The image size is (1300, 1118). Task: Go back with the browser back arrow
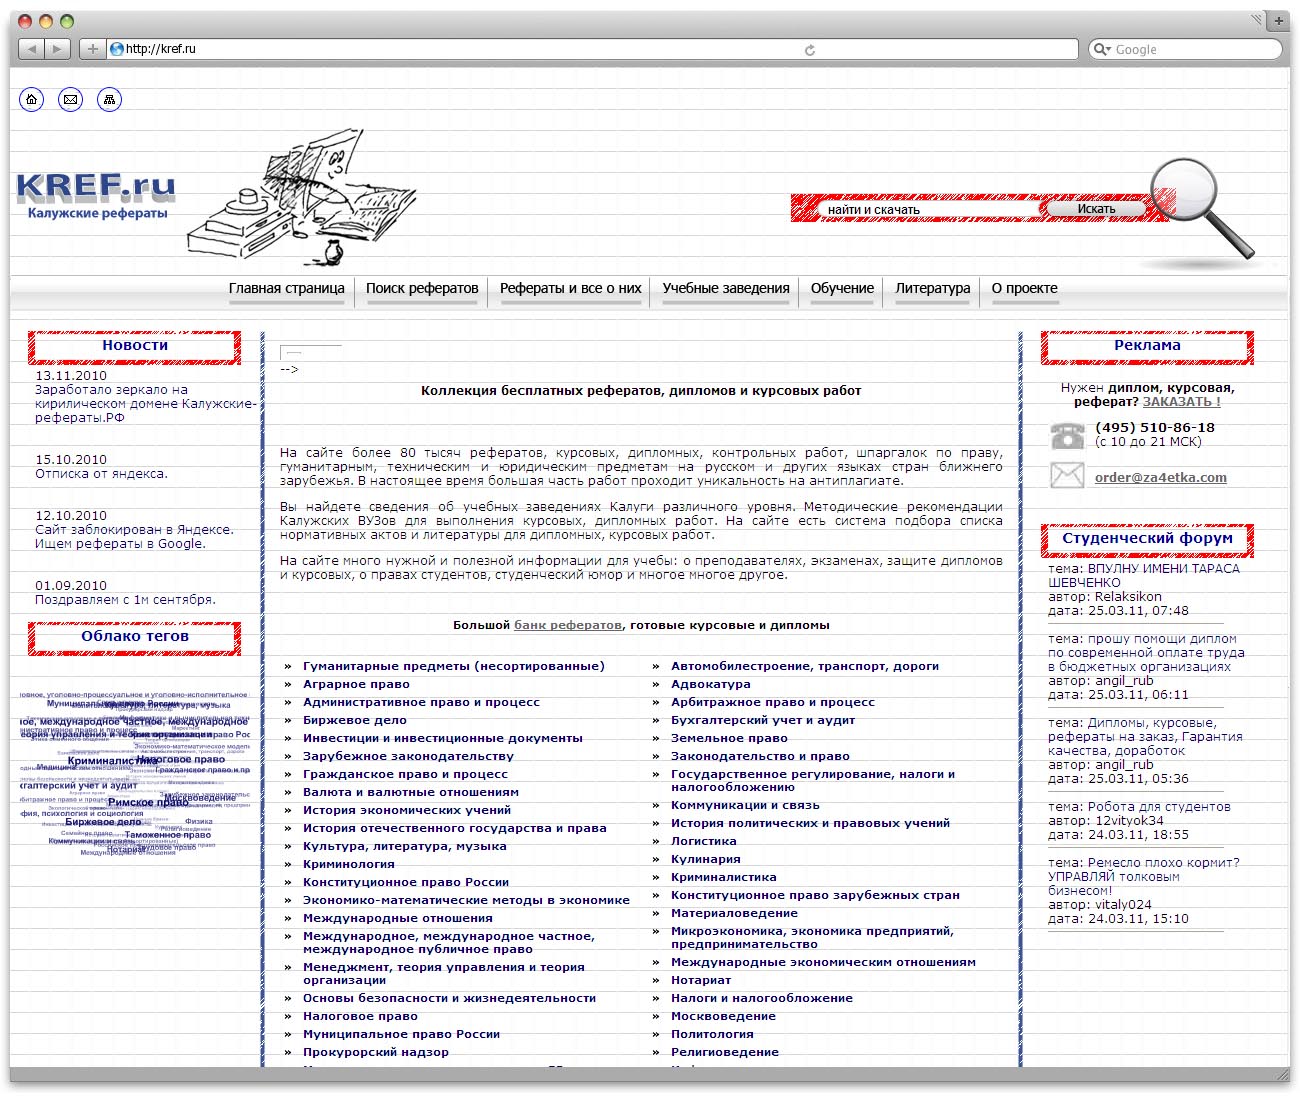[32, 49]
